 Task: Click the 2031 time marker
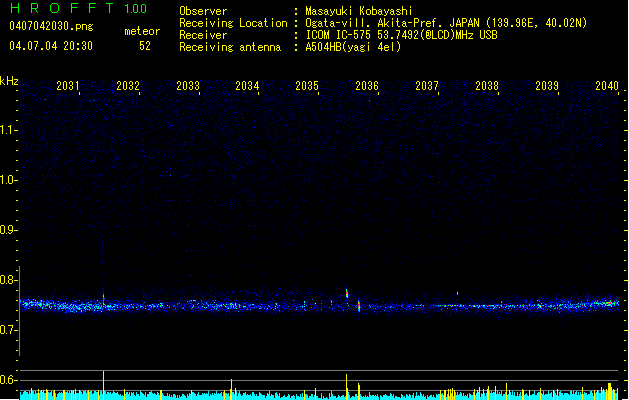click(x=68, y=86)
